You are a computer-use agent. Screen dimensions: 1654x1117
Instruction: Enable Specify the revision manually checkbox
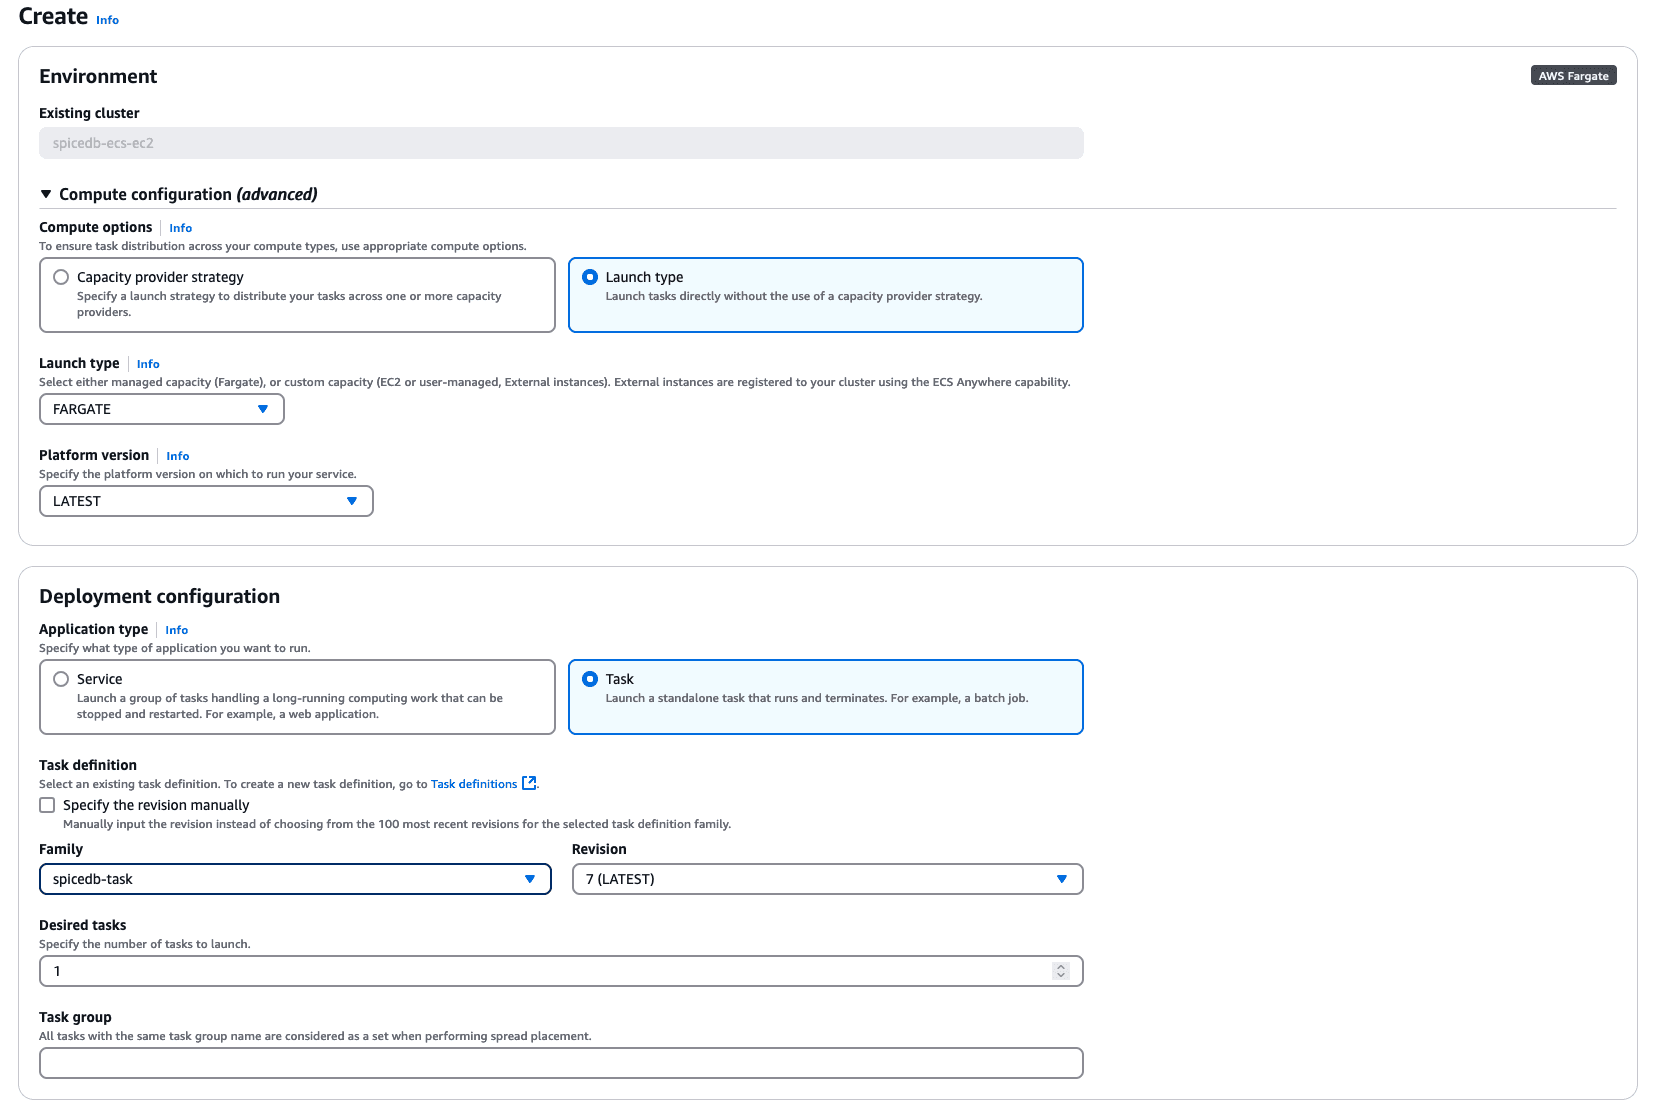(x=47, y=805)
